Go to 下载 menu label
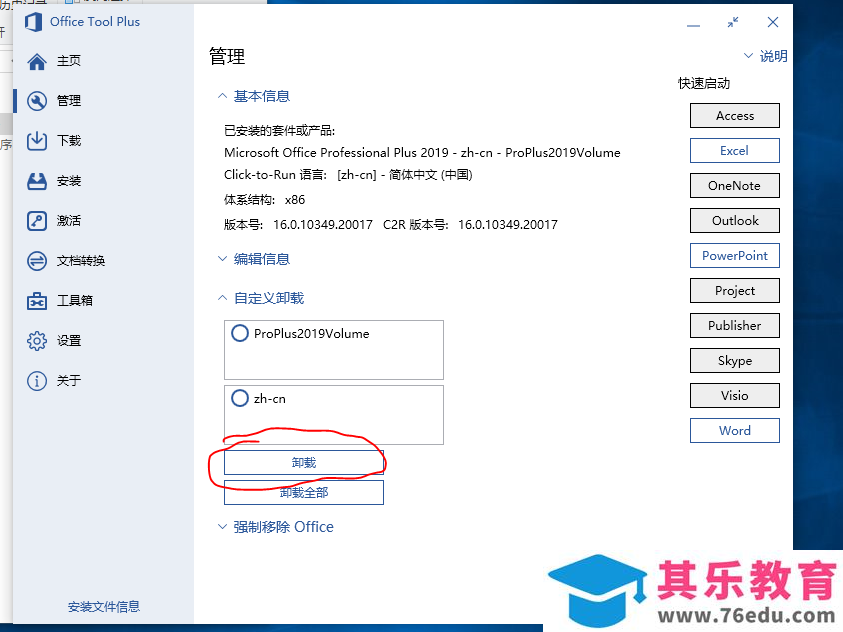The height and width of the screenshot is (632, 843). (x=69, y=141)
